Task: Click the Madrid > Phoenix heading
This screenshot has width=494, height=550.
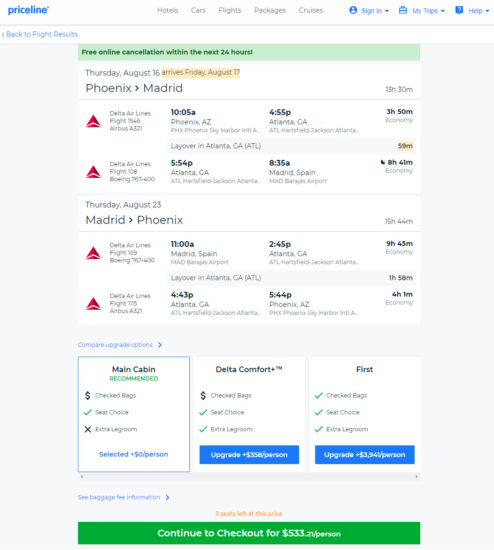Action: 134,220
